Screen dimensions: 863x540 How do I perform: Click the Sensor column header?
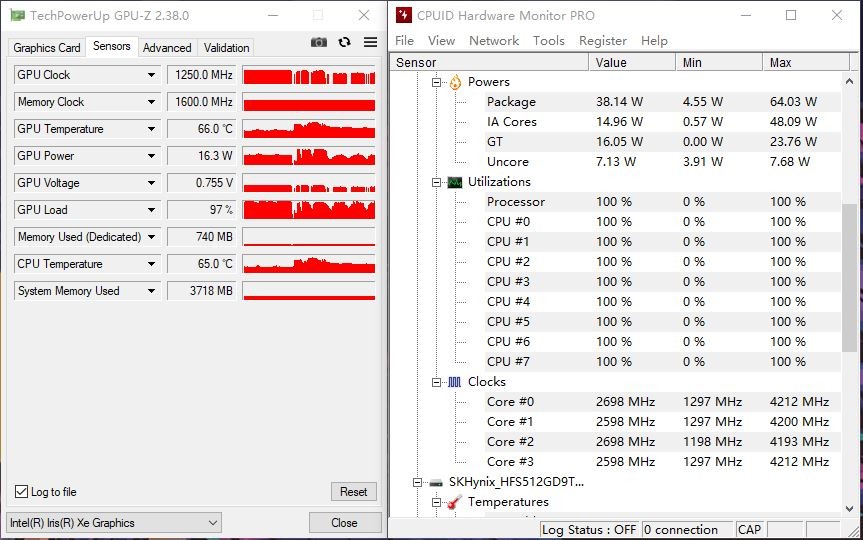pos(490,62)
